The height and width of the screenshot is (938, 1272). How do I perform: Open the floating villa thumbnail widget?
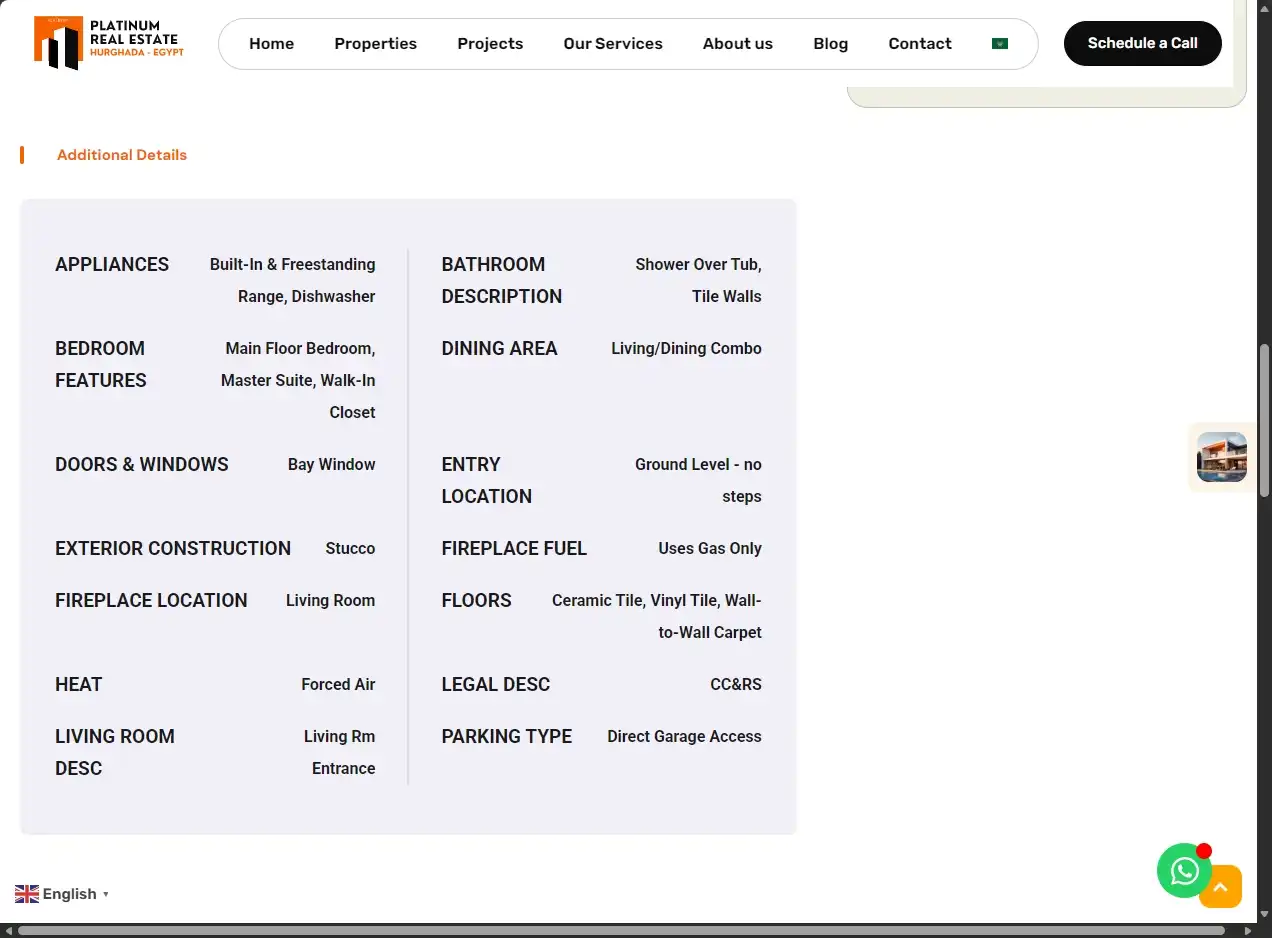coord(1222,457)
